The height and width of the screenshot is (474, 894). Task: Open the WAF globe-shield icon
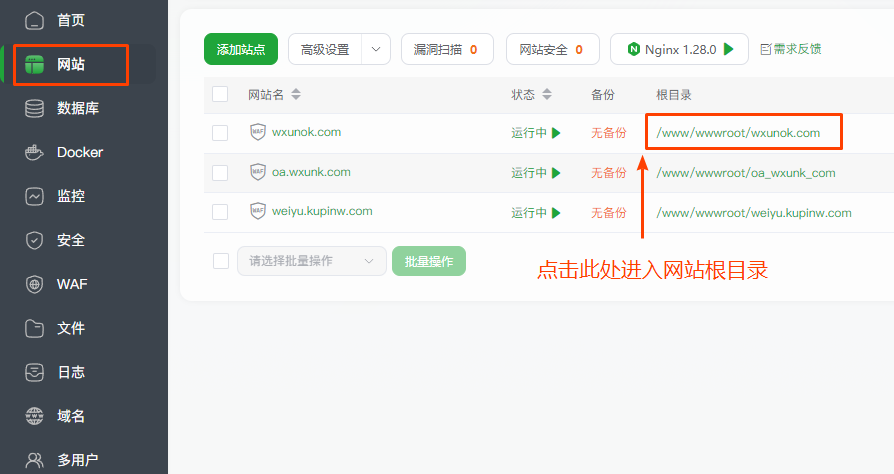[x=34, y=284]
